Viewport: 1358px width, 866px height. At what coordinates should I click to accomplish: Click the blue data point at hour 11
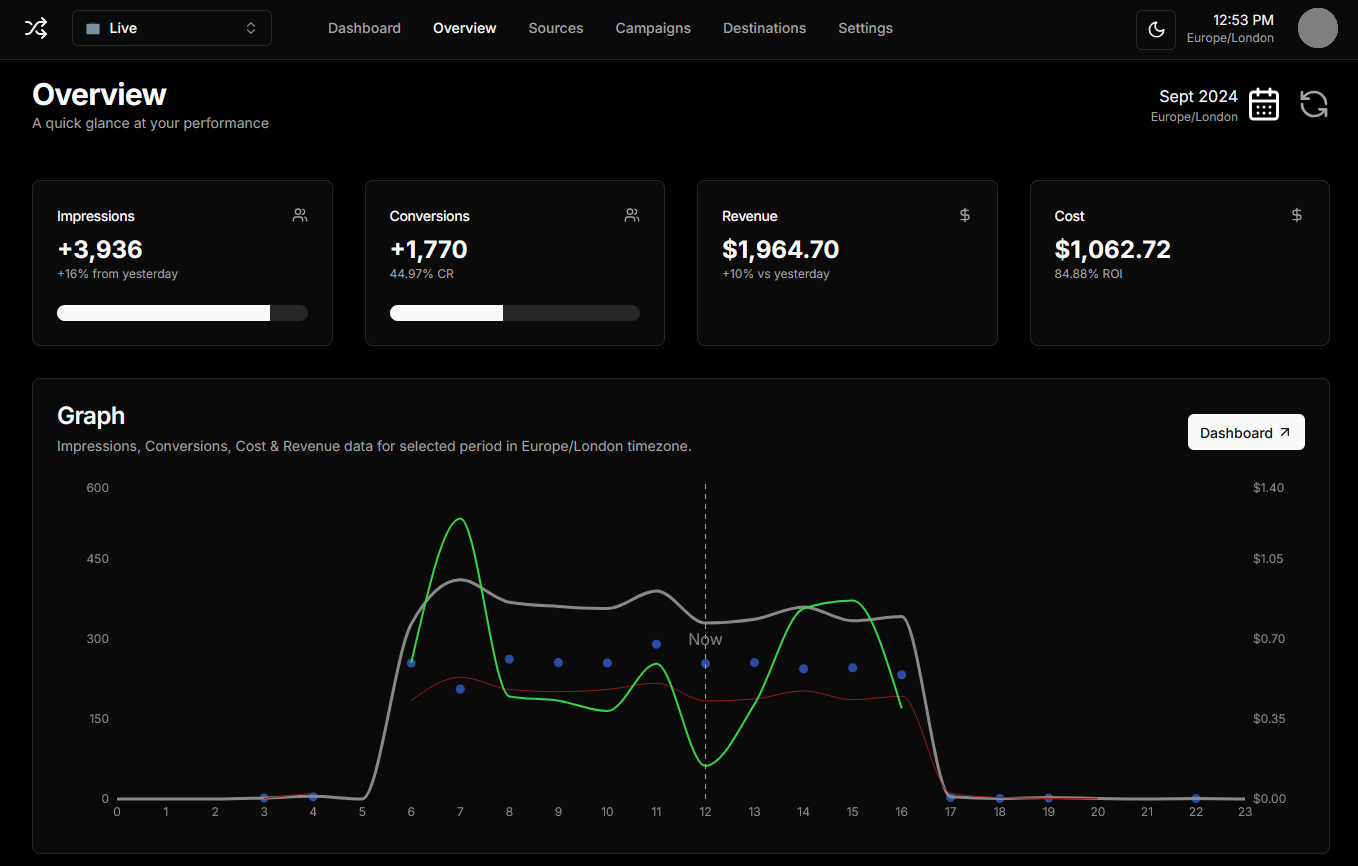coord(656,645)
